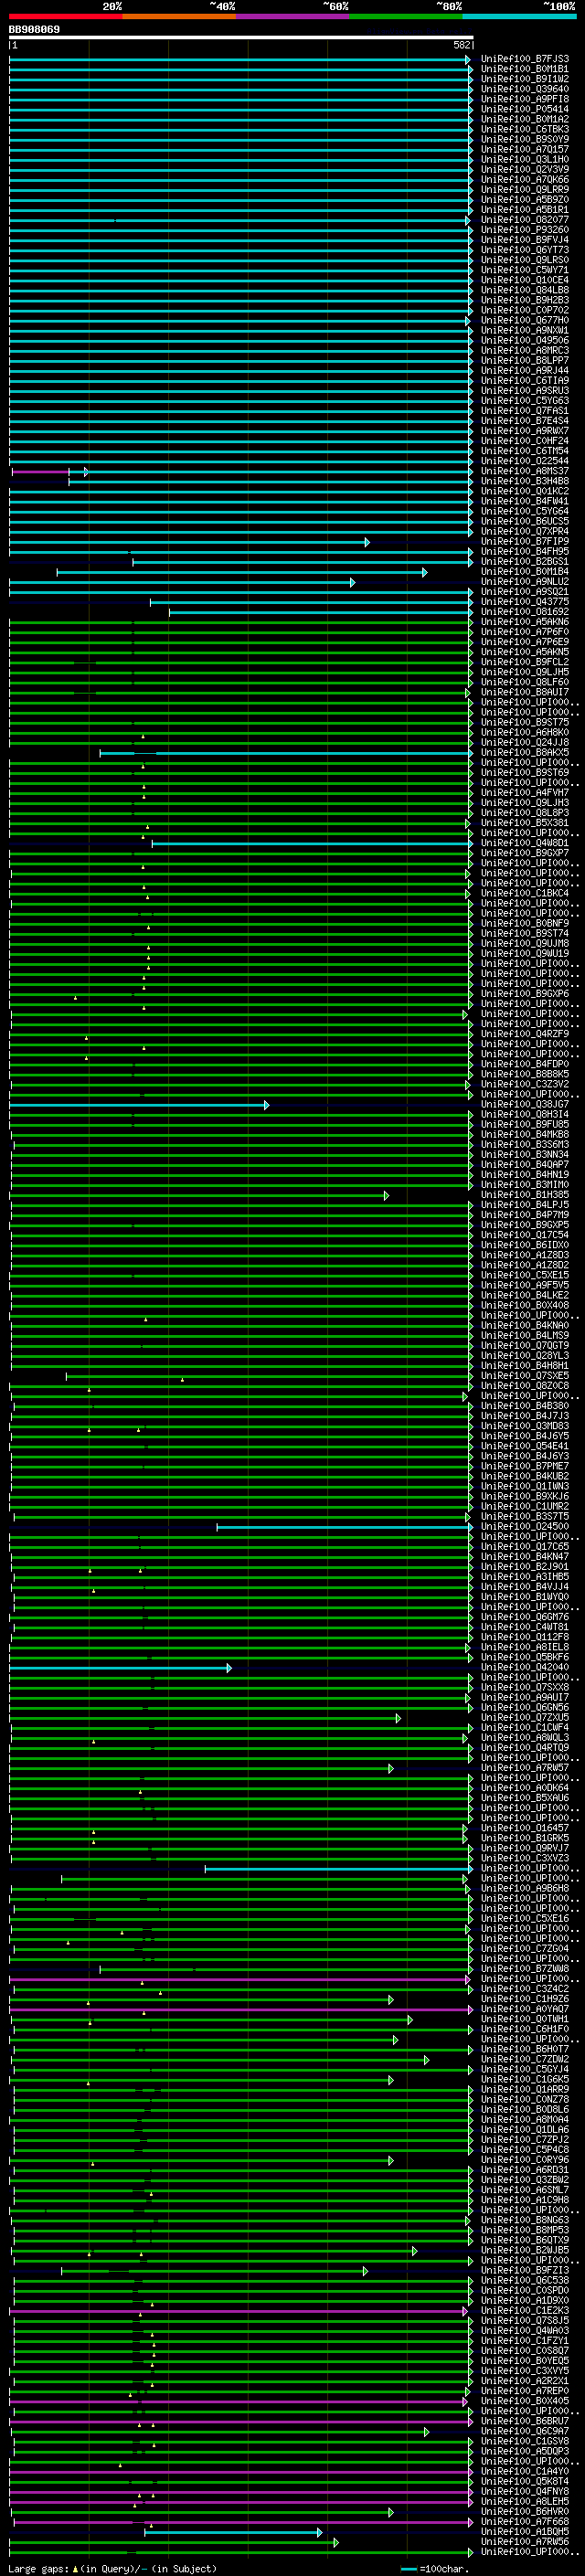Image resolution: width=585 pixels, height=2576 pixels.
Task: Click the UniRef100_A7Q157 label
Action: [525, 149]
